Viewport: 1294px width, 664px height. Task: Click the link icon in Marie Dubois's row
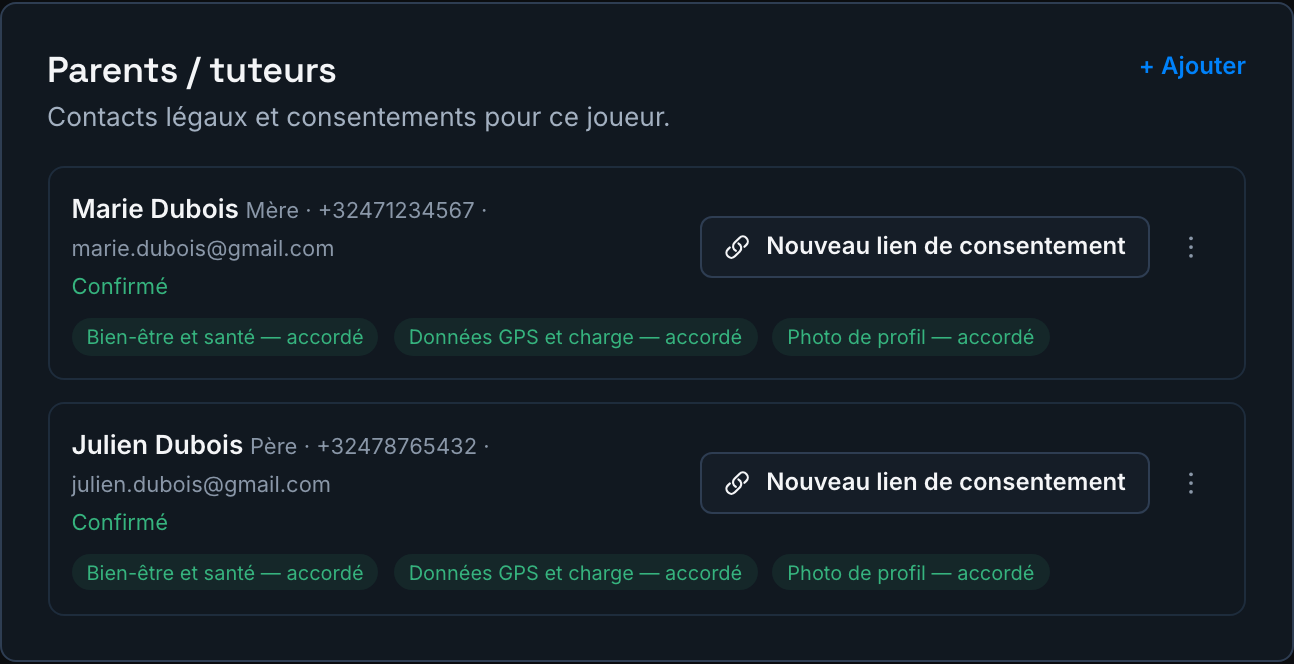(737, 247)
